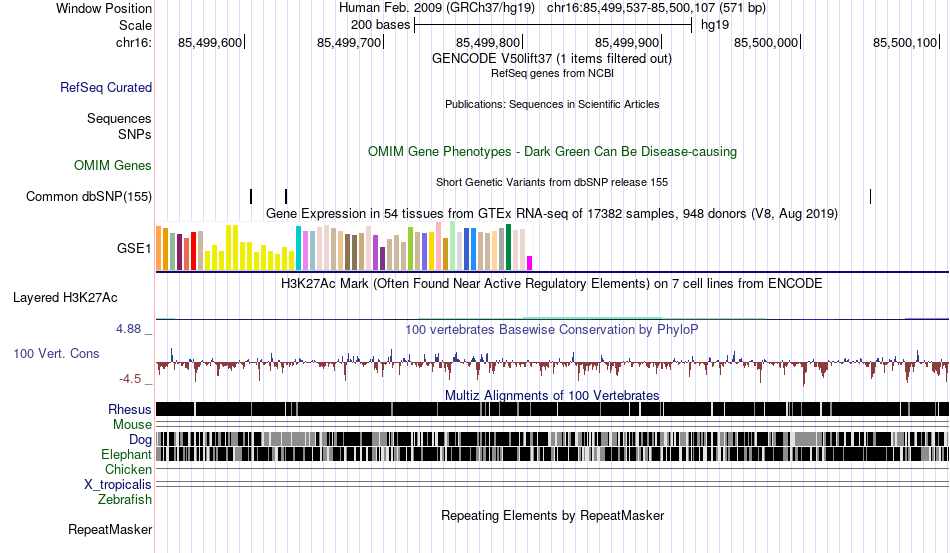
Task: Click position marker 85,499,800
Action: (489, 42)
